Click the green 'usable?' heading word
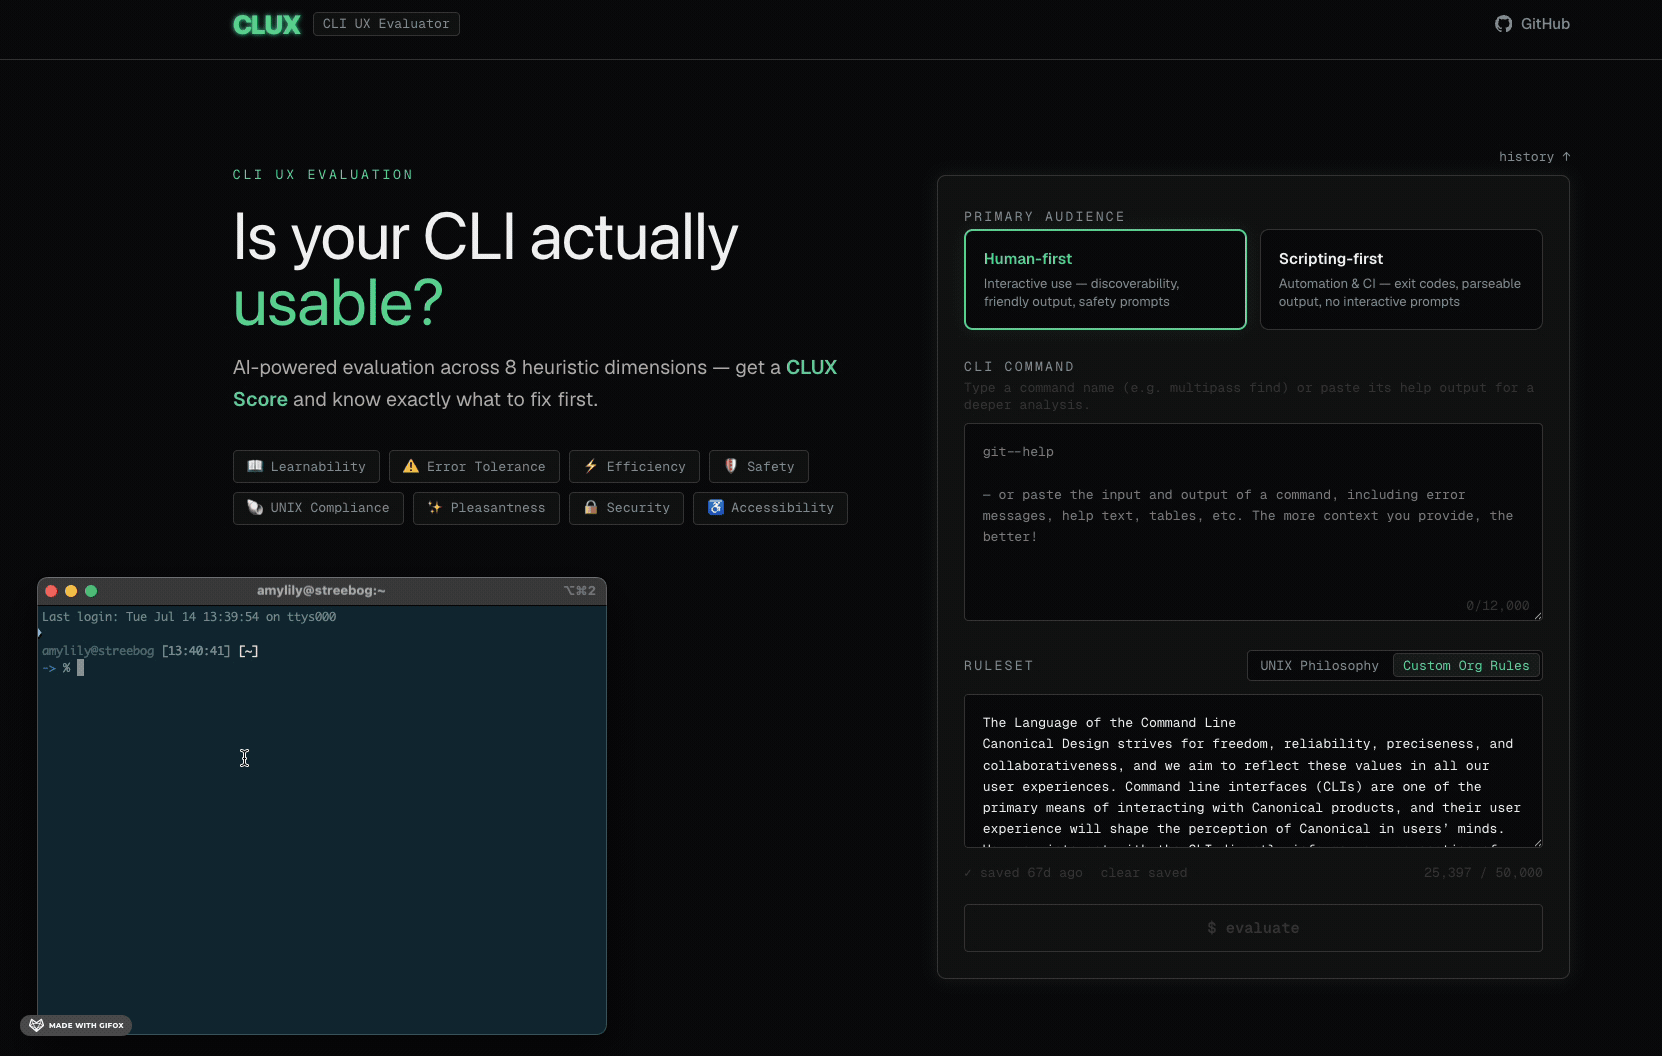The image size is (1662, 1056). (x=338, y=303)
